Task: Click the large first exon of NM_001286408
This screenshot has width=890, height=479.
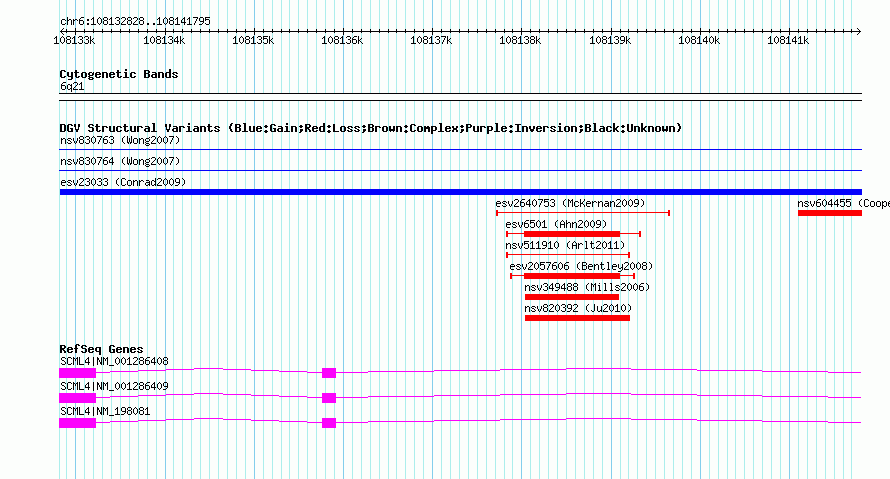Action: tap(78, 373)
